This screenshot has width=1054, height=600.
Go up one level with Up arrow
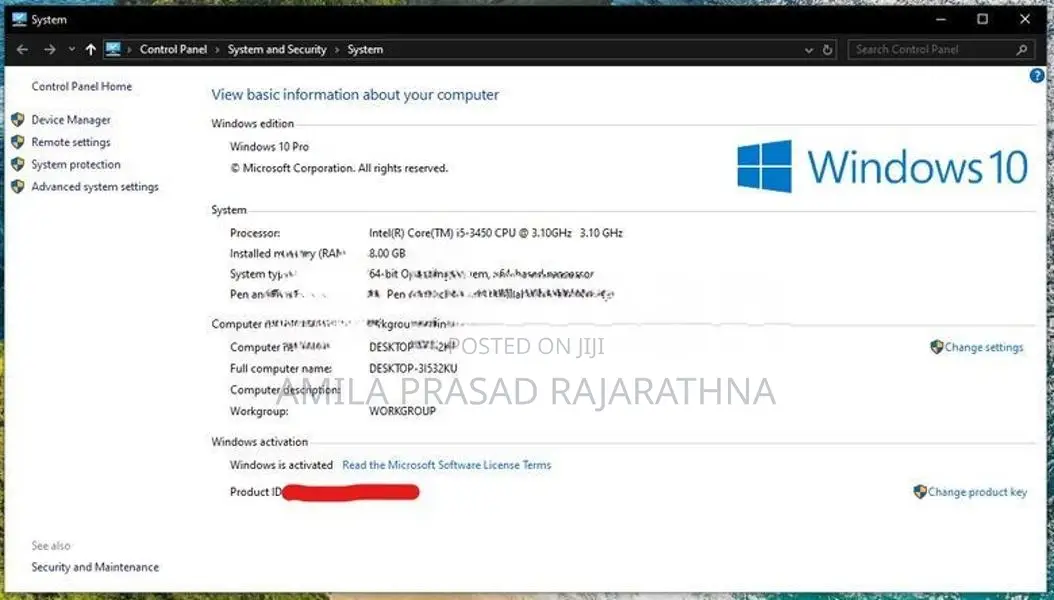pos(91,50)
